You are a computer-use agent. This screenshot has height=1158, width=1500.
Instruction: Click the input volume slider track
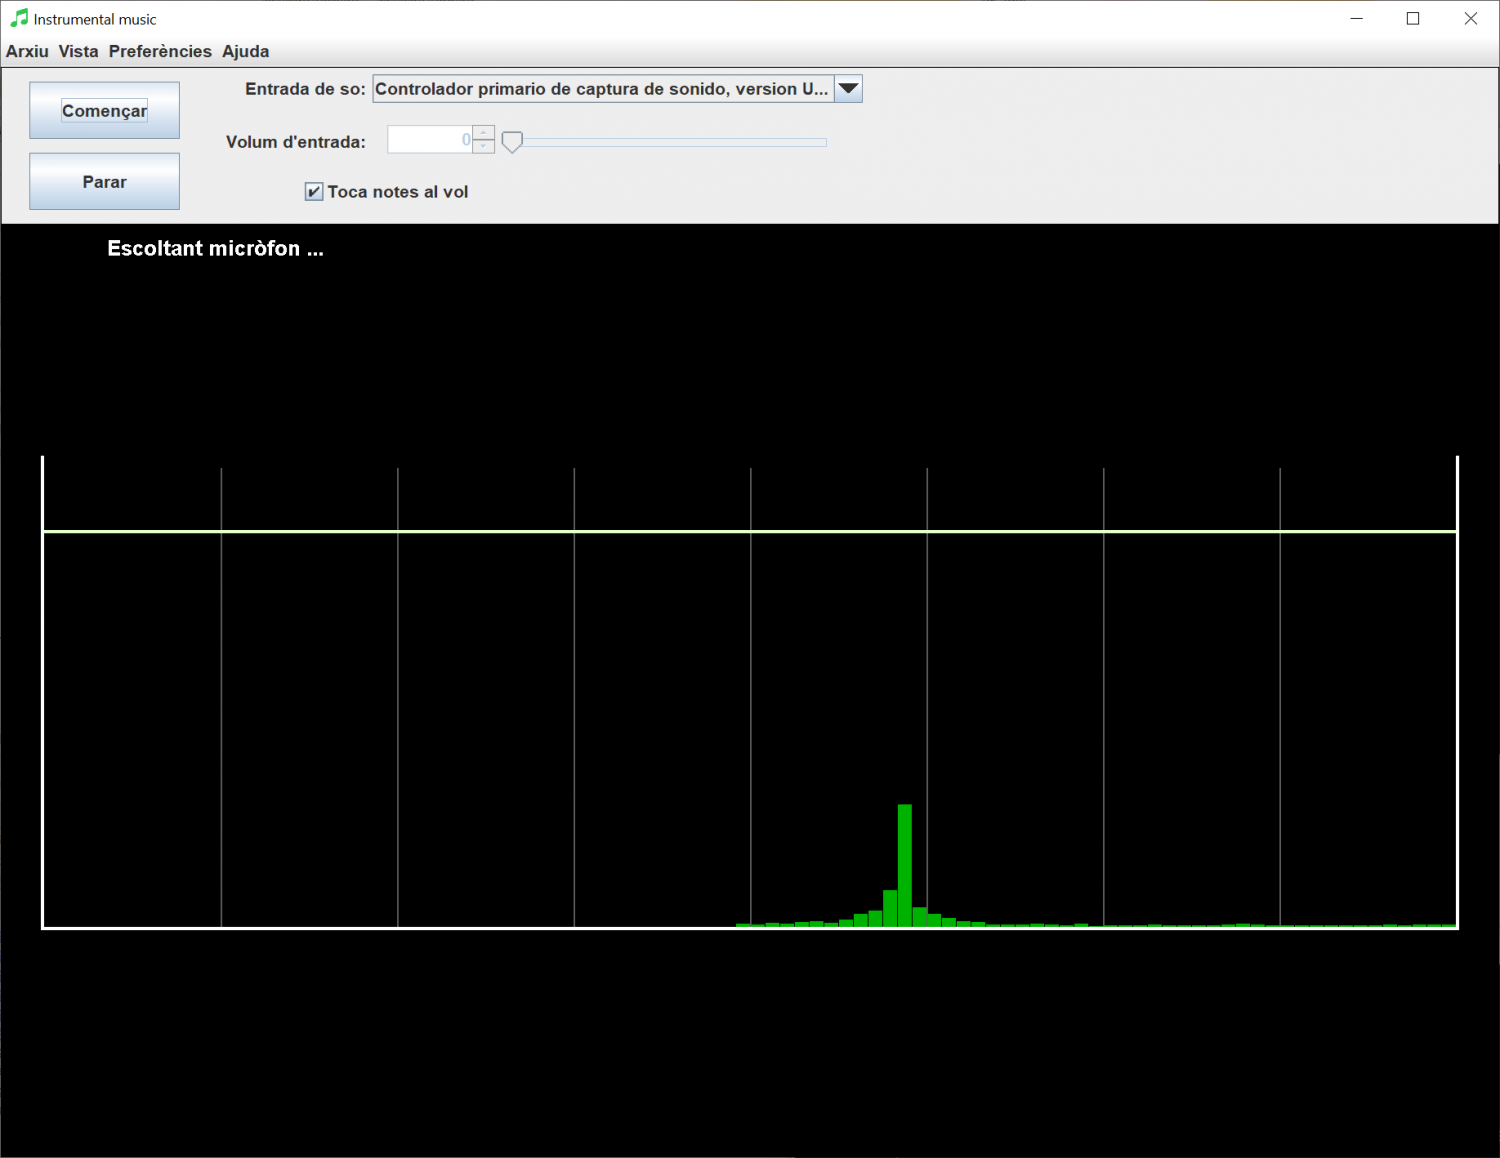[x=670, y=142]
